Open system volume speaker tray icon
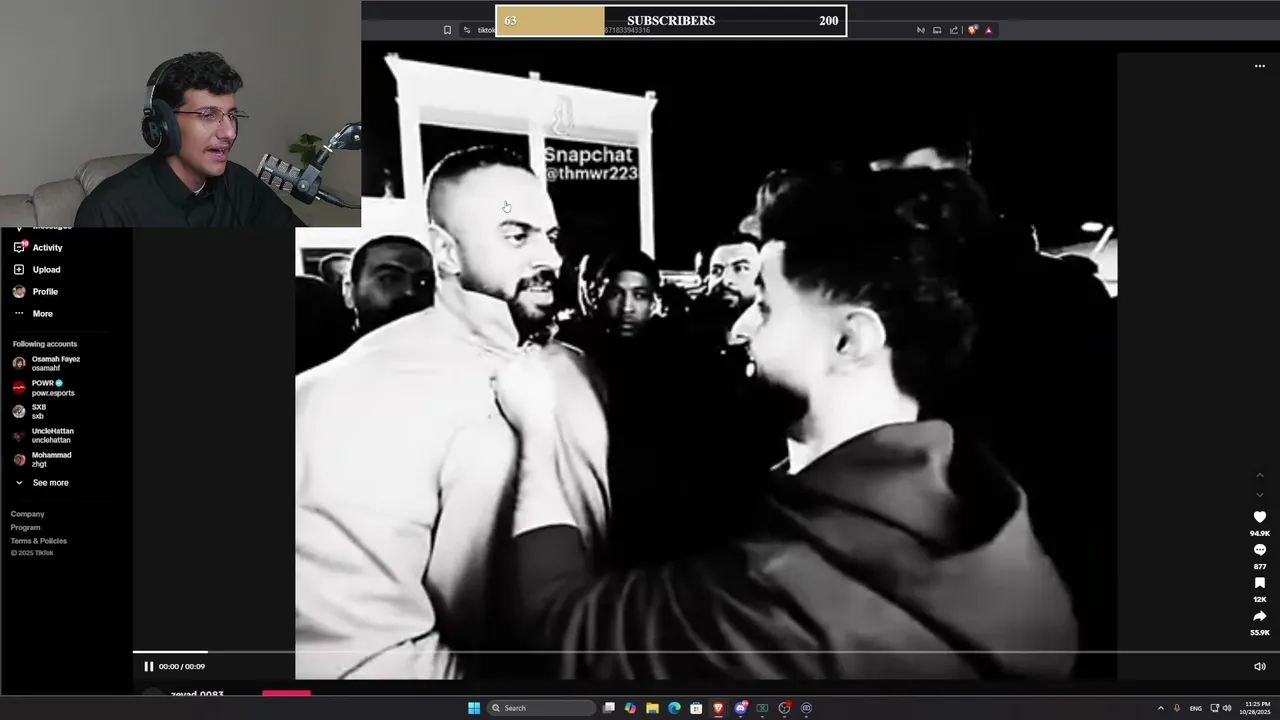The width and height of the screenshot is (1280, 720). pyautogui.click(x=1227, y=708)
